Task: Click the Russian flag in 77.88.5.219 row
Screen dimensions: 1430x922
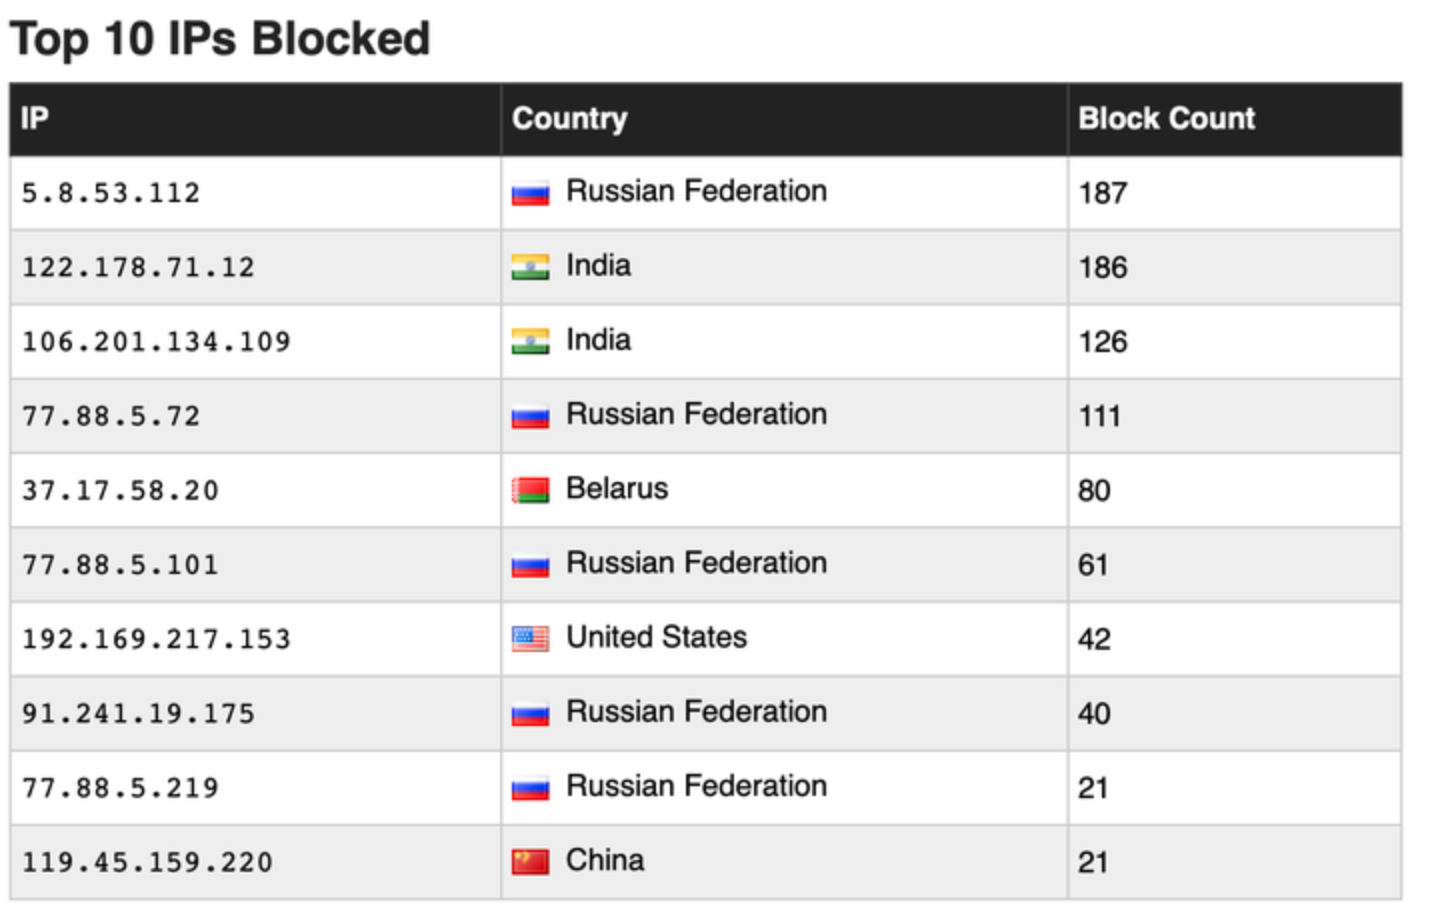Action: (530, 787)
